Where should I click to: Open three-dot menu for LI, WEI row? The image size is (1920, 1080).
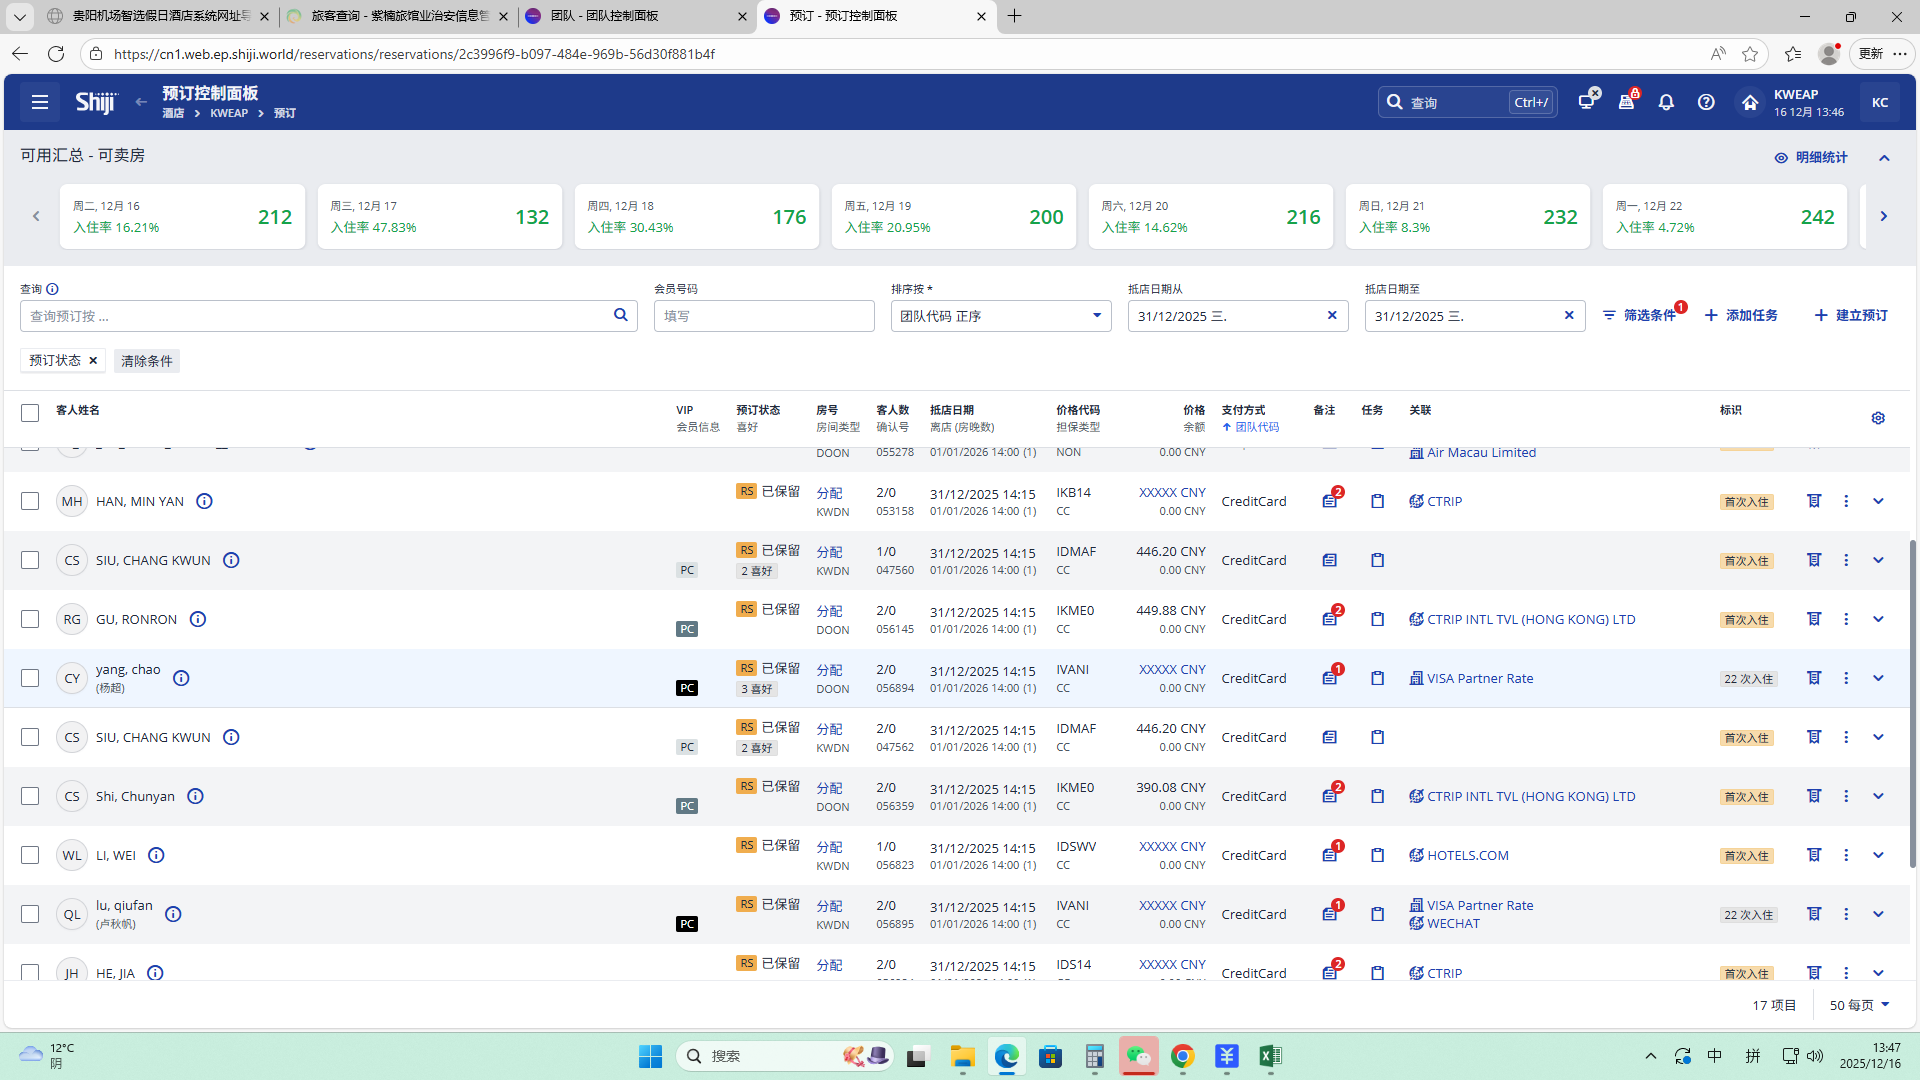[1846, 855]
